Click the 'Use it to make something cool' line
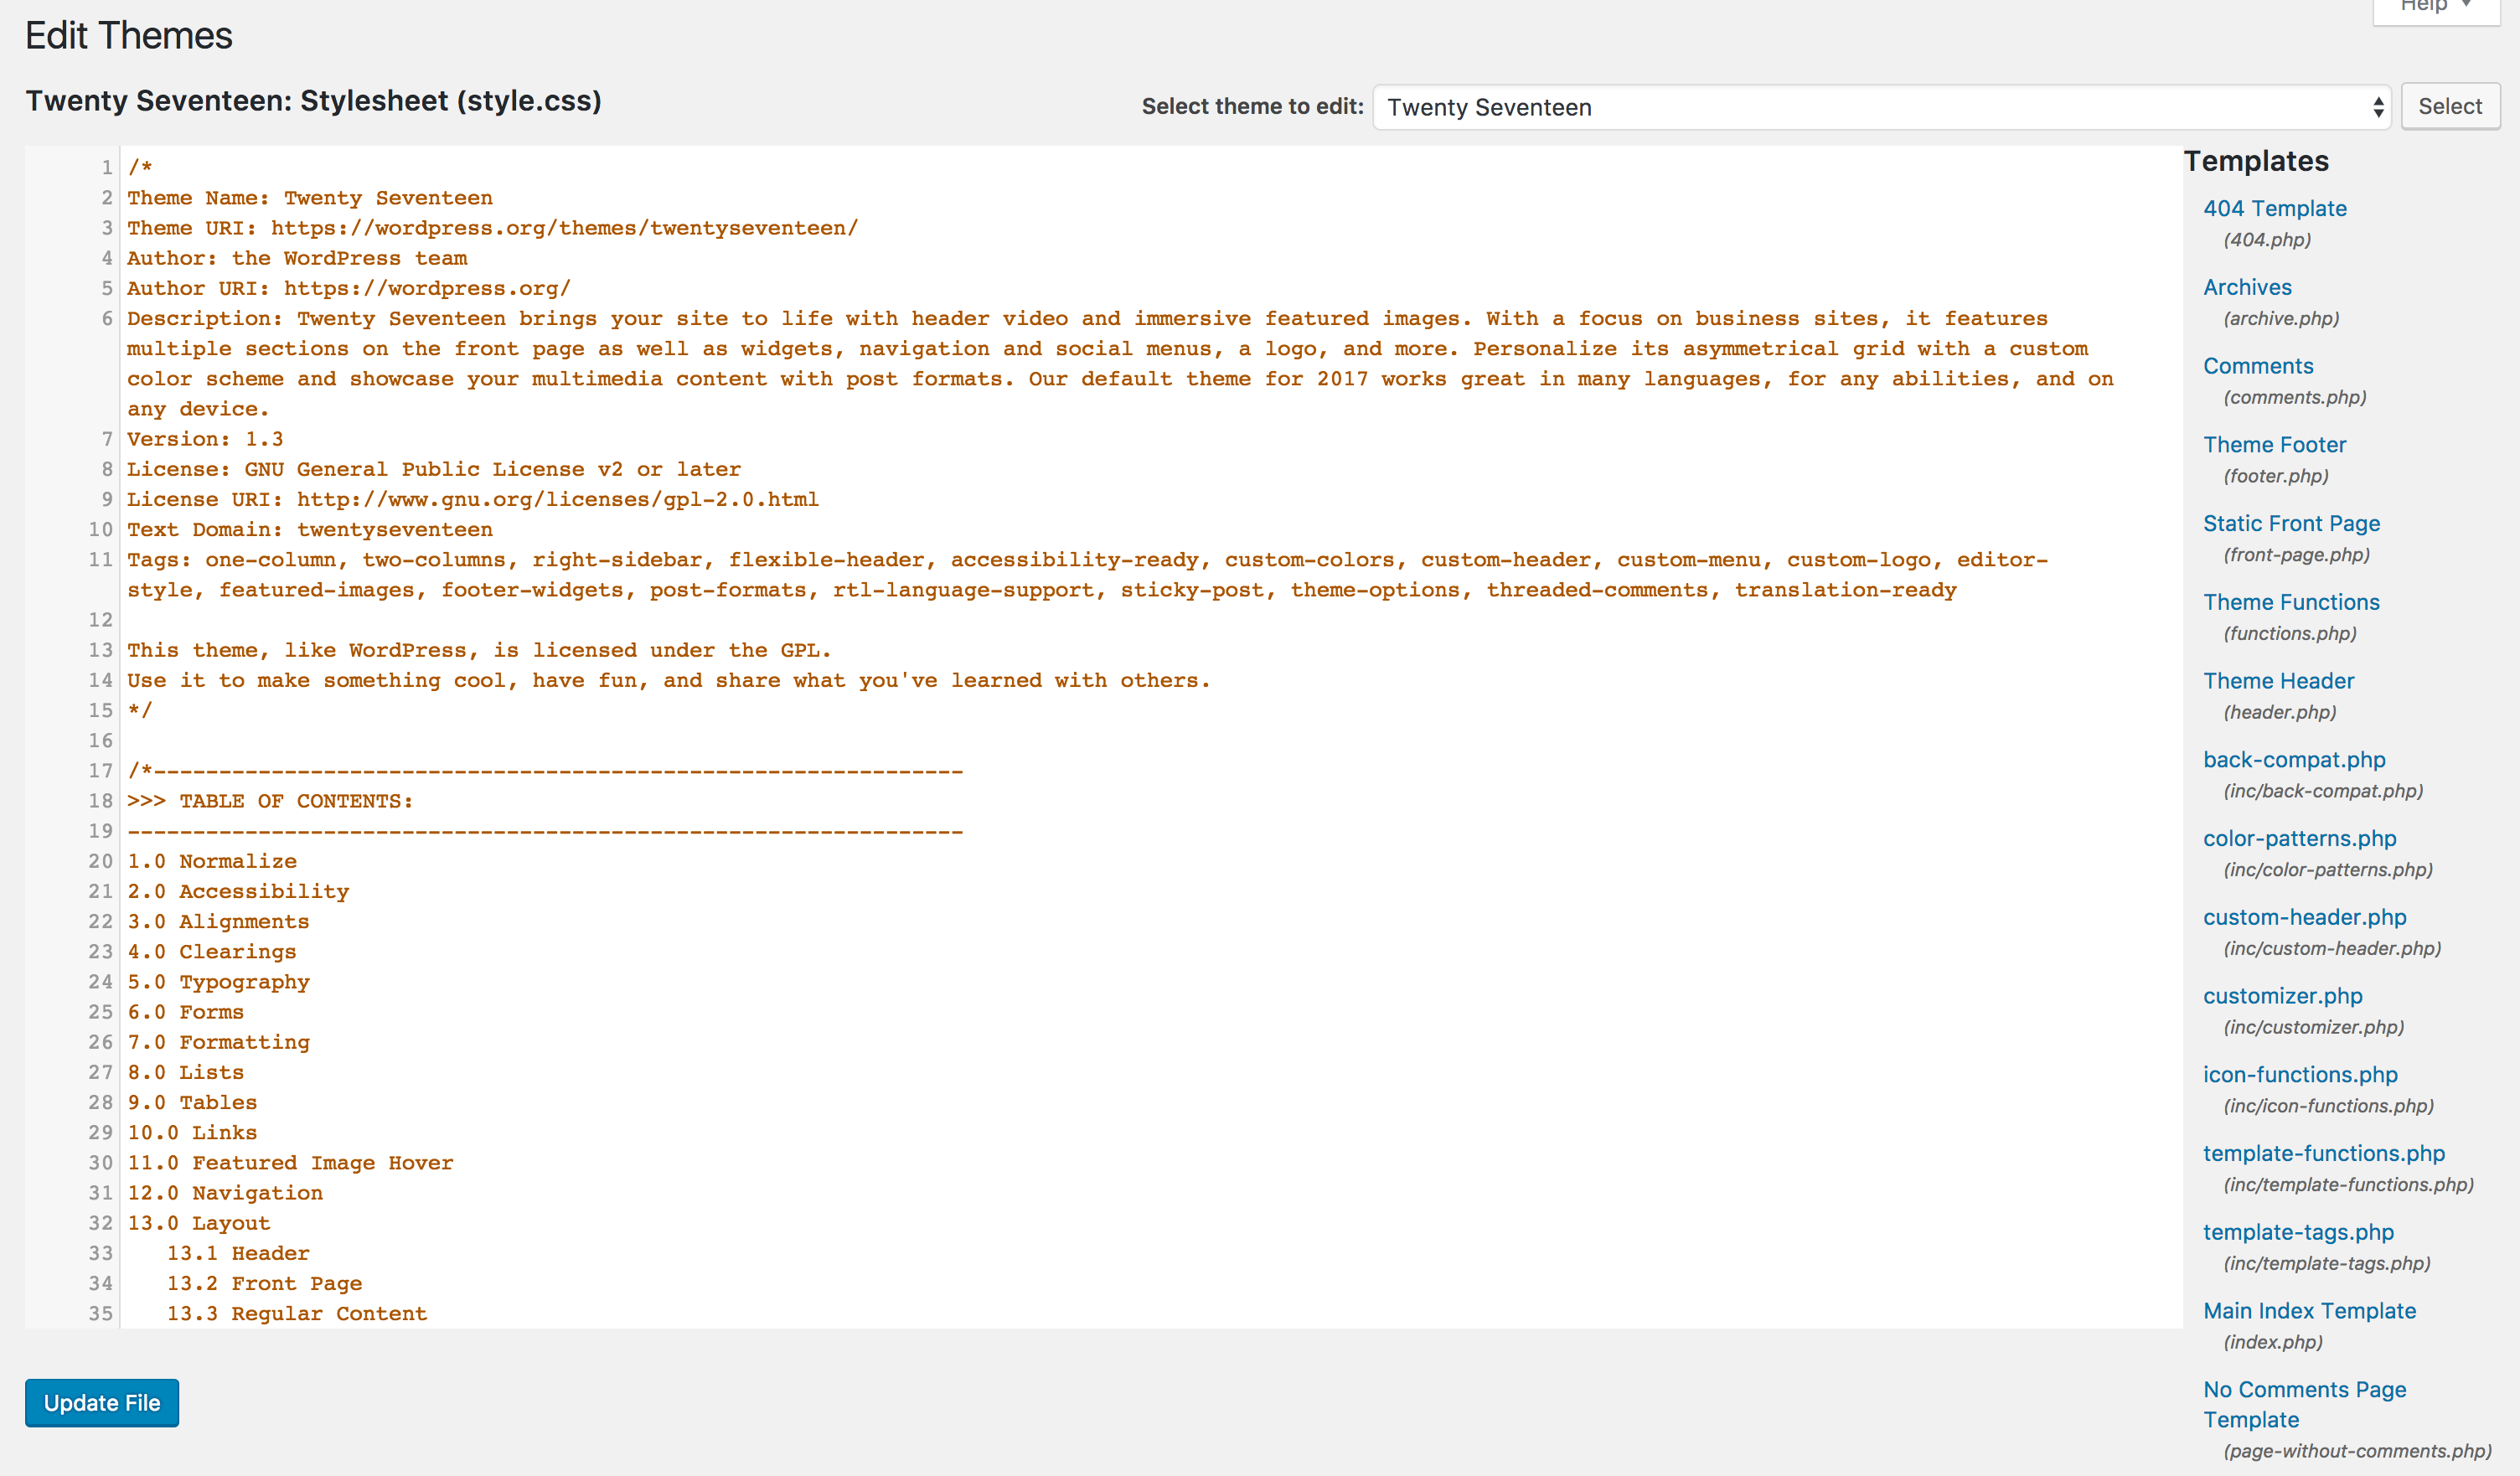The width and height of the screenshot is (2520, 1476). click(669, 680)
